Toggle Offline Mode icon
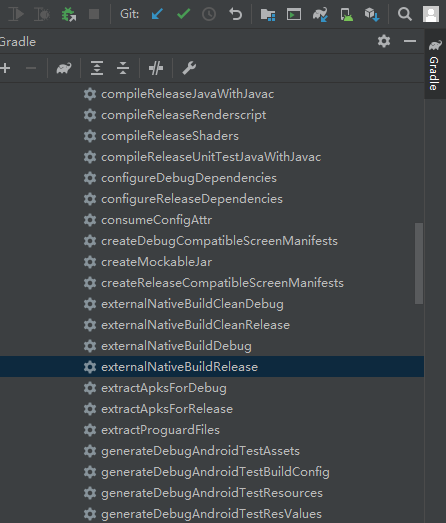 coord(156,68)
